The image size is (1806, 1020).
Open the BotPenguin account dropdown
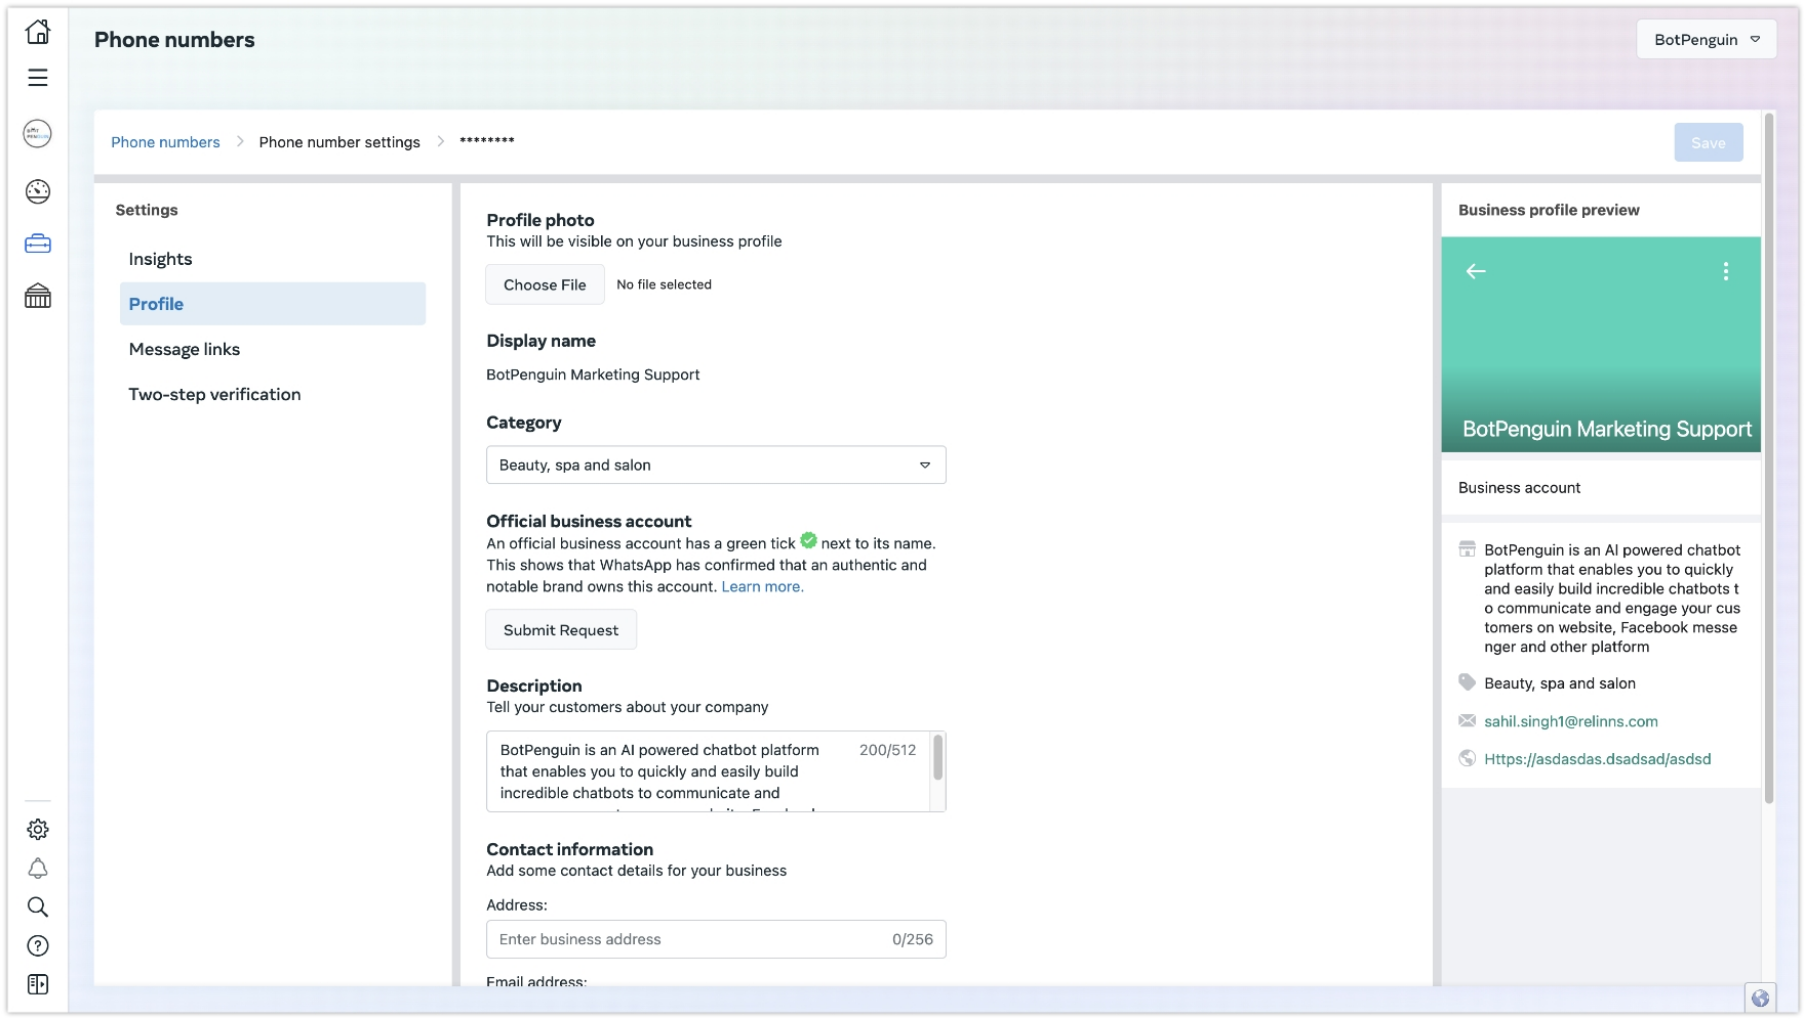coord(1706,40)
